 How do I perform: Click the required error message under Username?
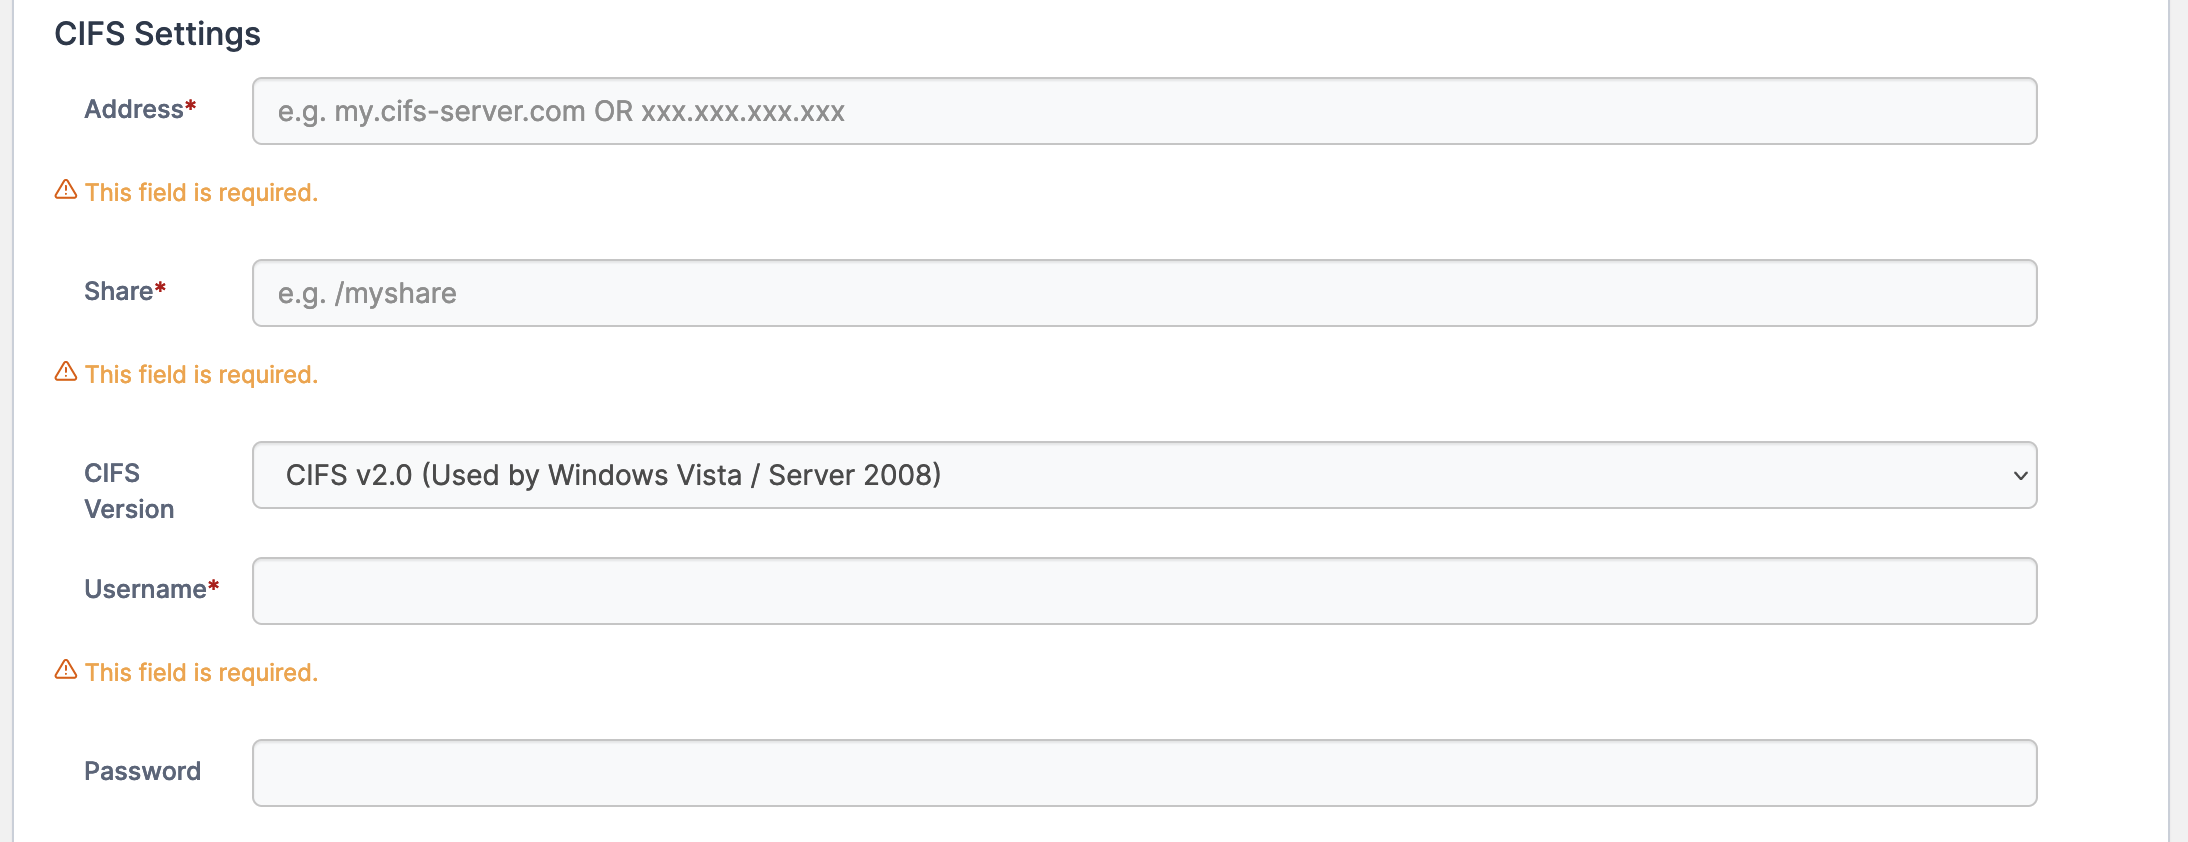201,672
